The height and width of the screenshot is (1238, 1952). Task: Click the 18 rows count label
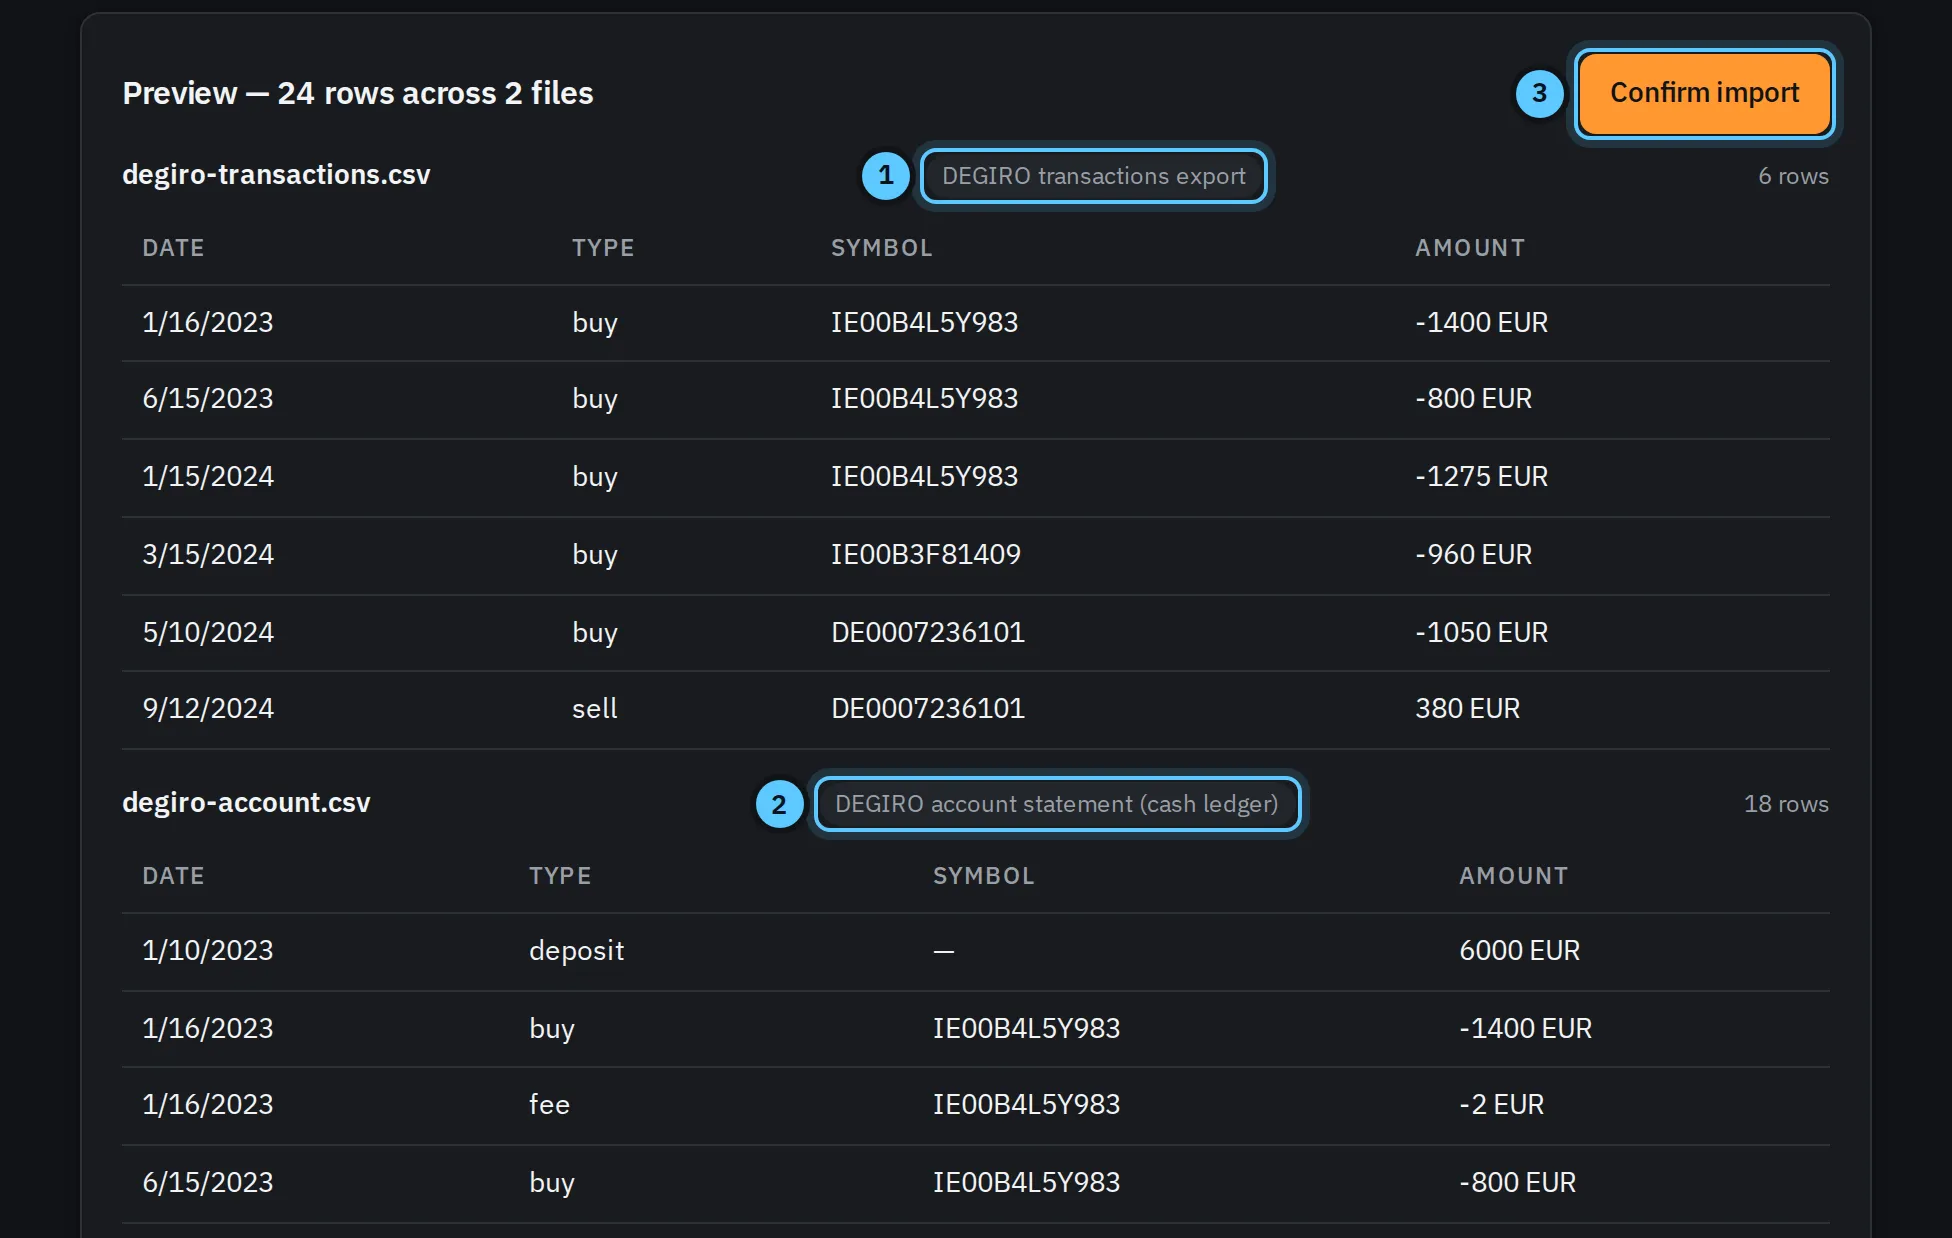pos(1786,804)
